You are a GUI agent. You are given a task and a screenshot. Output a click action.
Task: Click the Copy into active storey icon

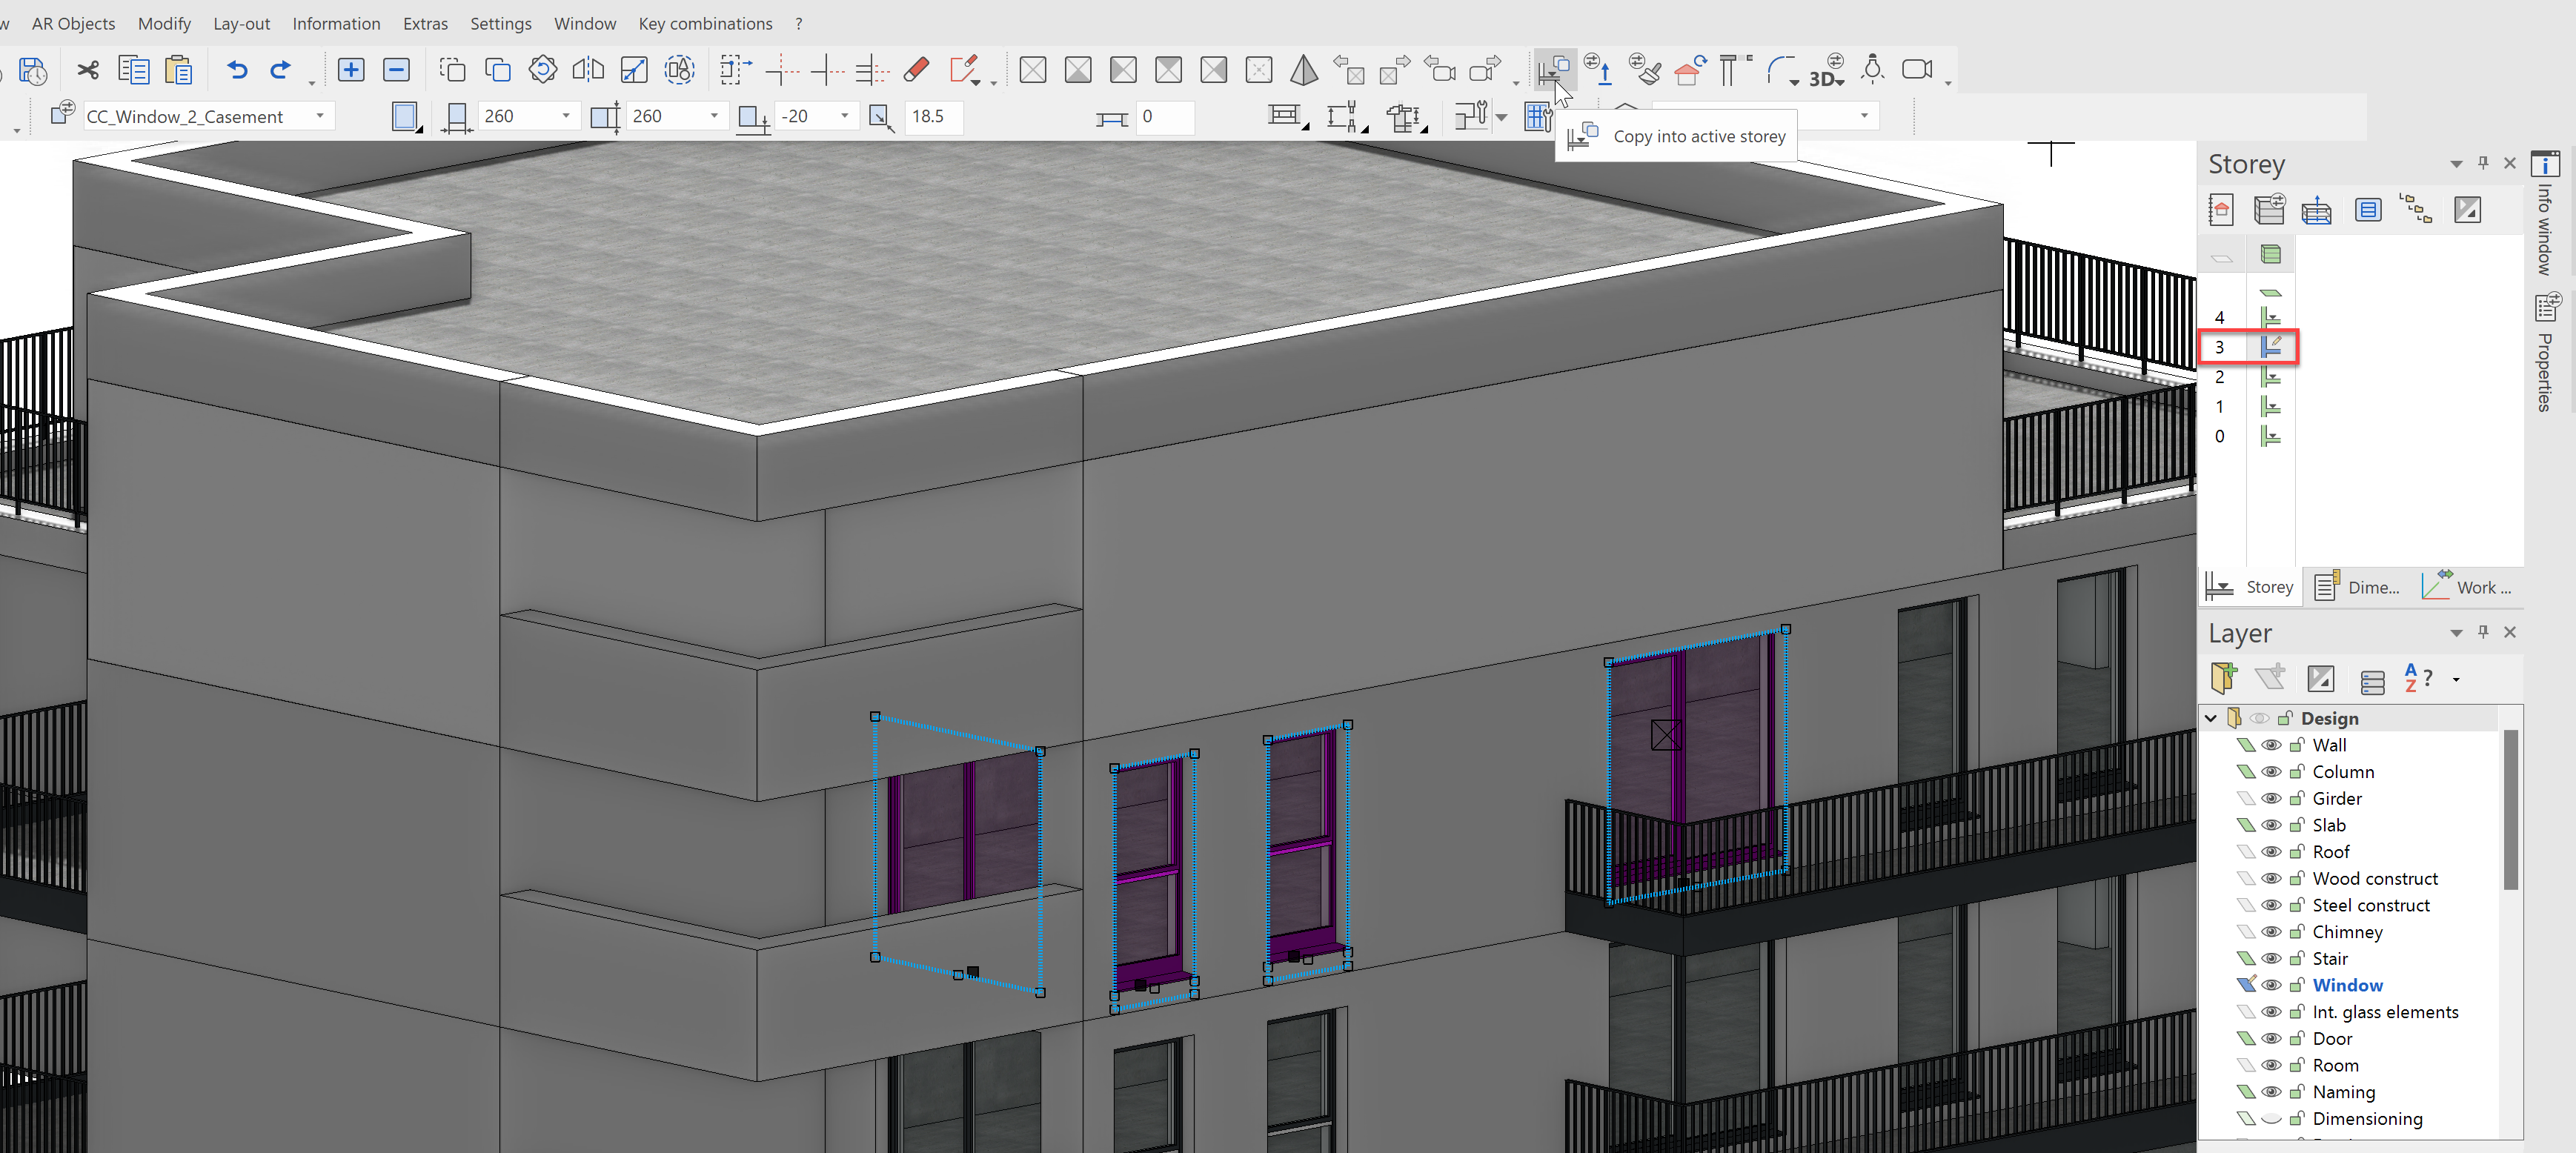1553,69
